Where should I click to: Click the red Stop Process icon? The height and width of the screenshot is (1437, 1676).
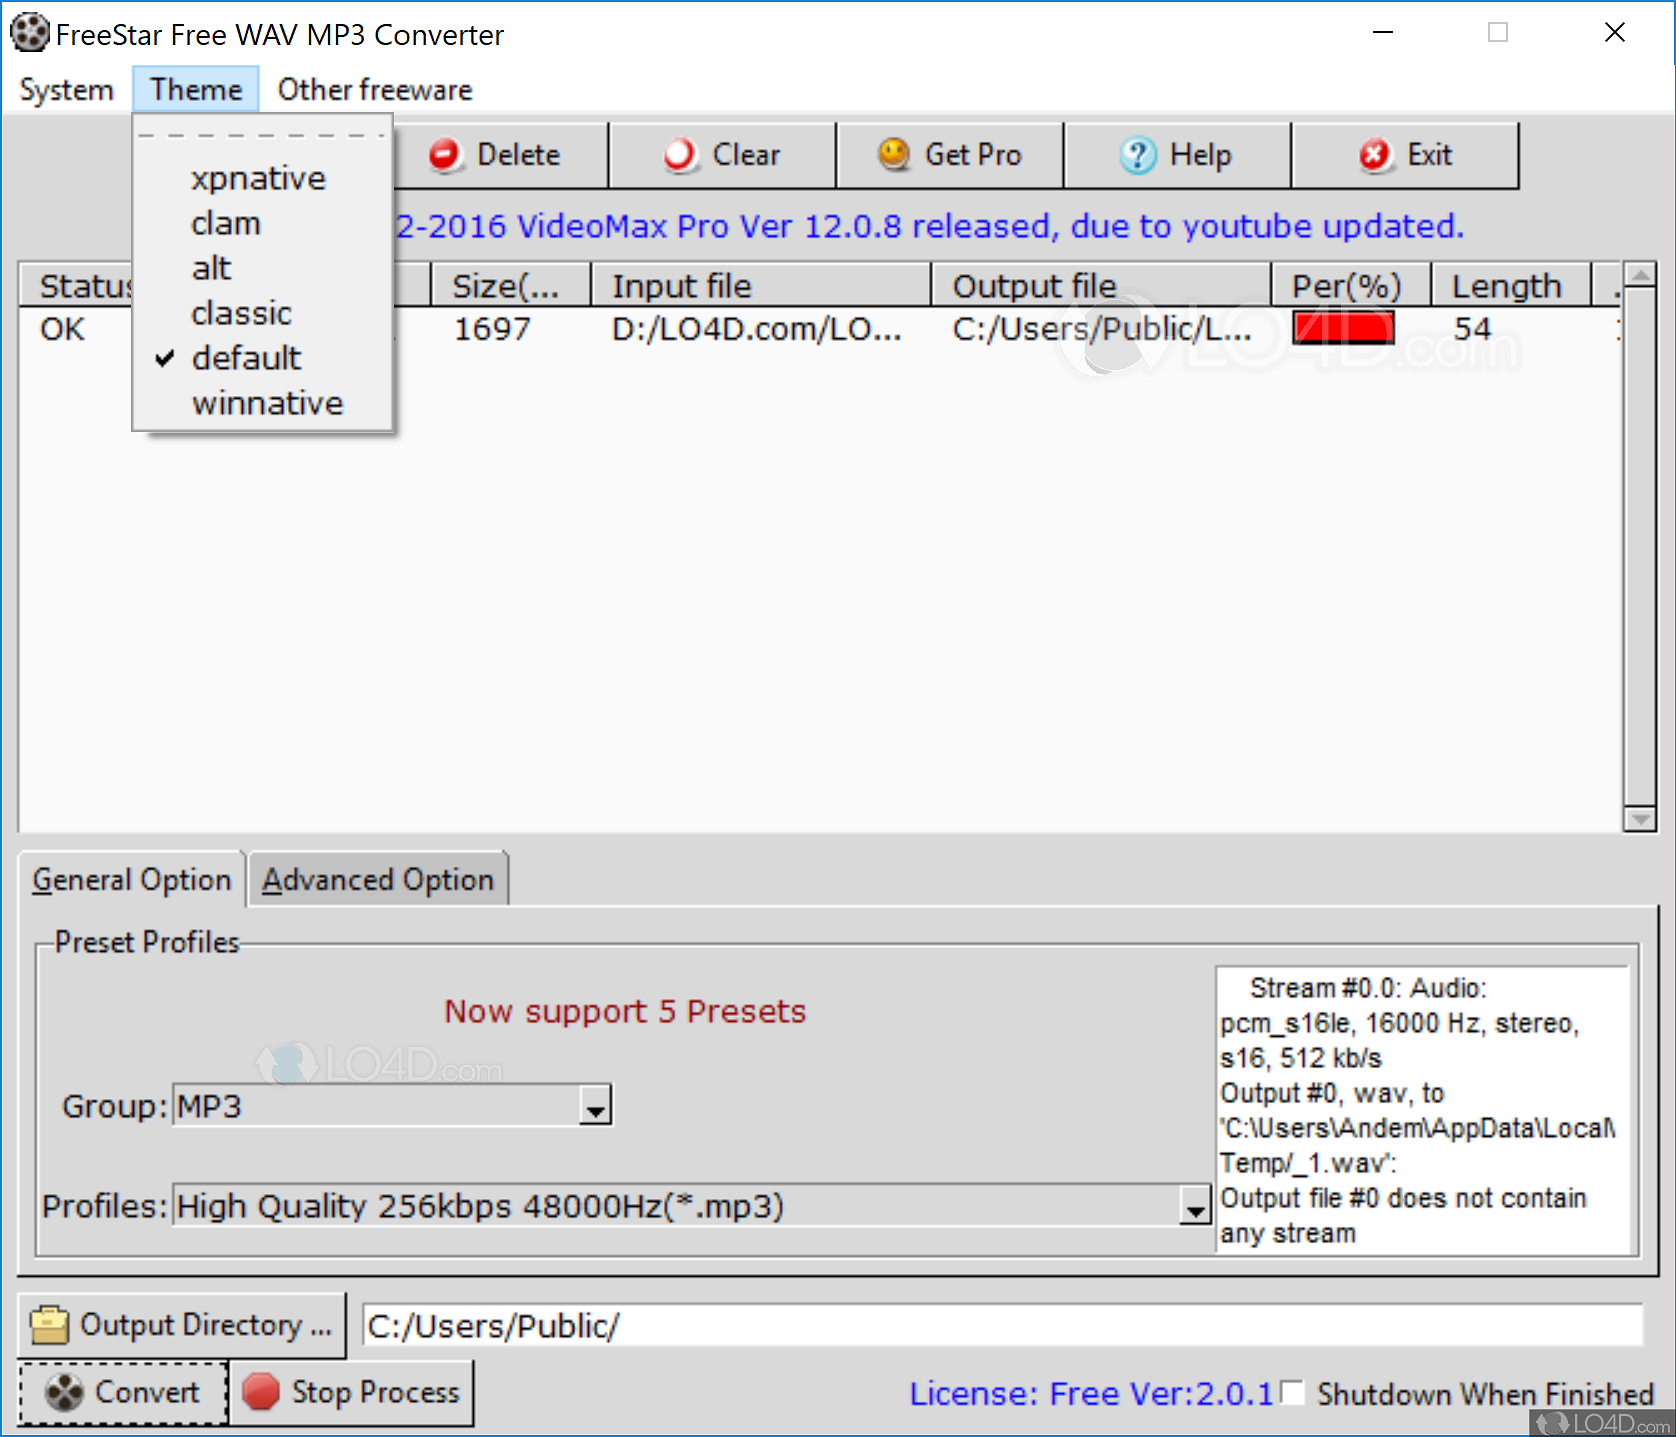[x=261, y=1392]
